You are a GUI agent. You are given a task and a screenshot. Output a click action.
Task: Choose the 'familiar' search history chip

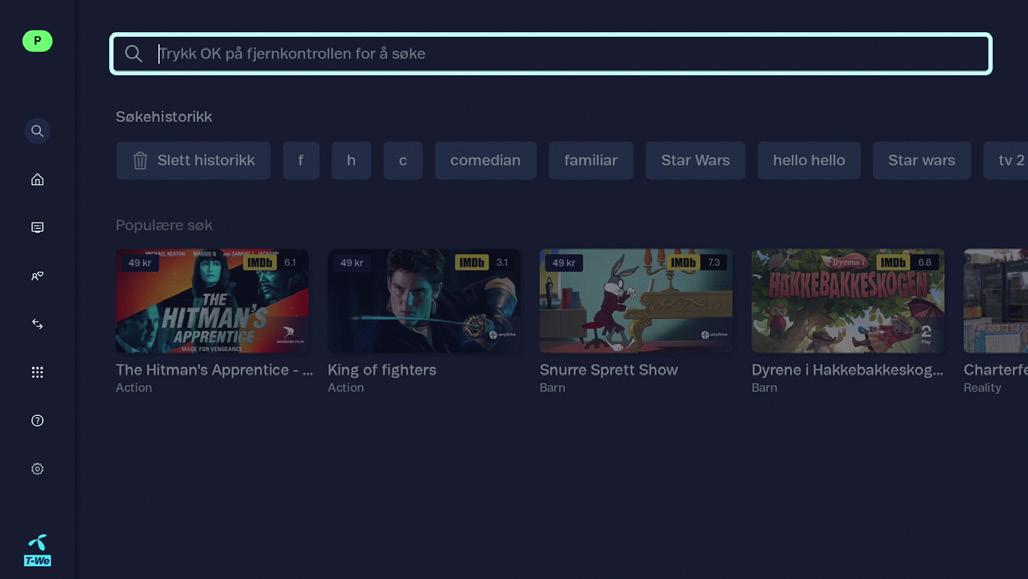[x=591, y=161]
